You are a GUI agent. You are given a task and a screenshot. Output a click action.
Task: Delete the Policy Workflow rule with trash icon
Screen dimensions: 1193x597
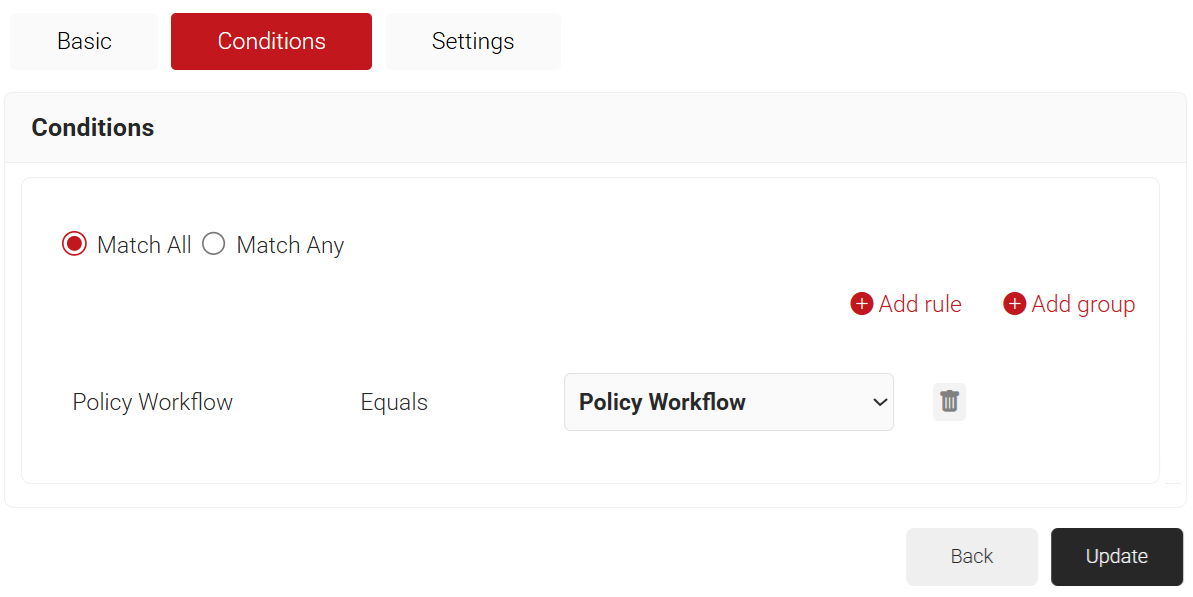tap(949, 402)
